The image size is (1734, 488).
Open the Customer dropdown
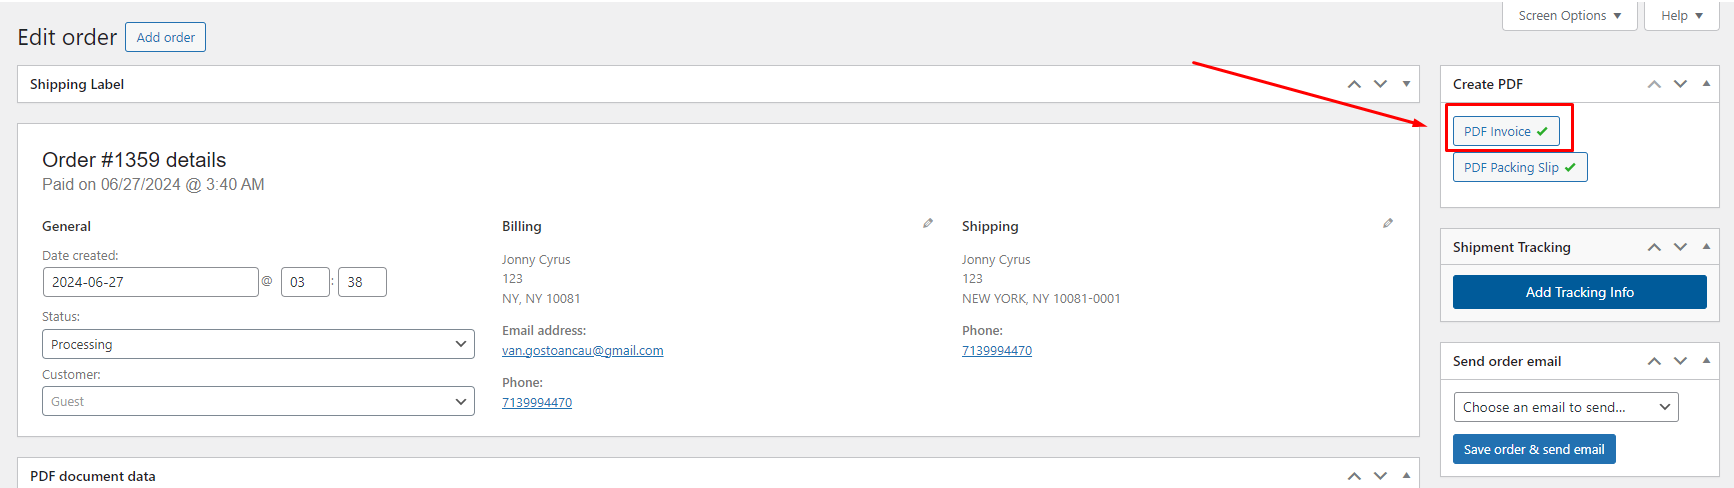point(258,401)
